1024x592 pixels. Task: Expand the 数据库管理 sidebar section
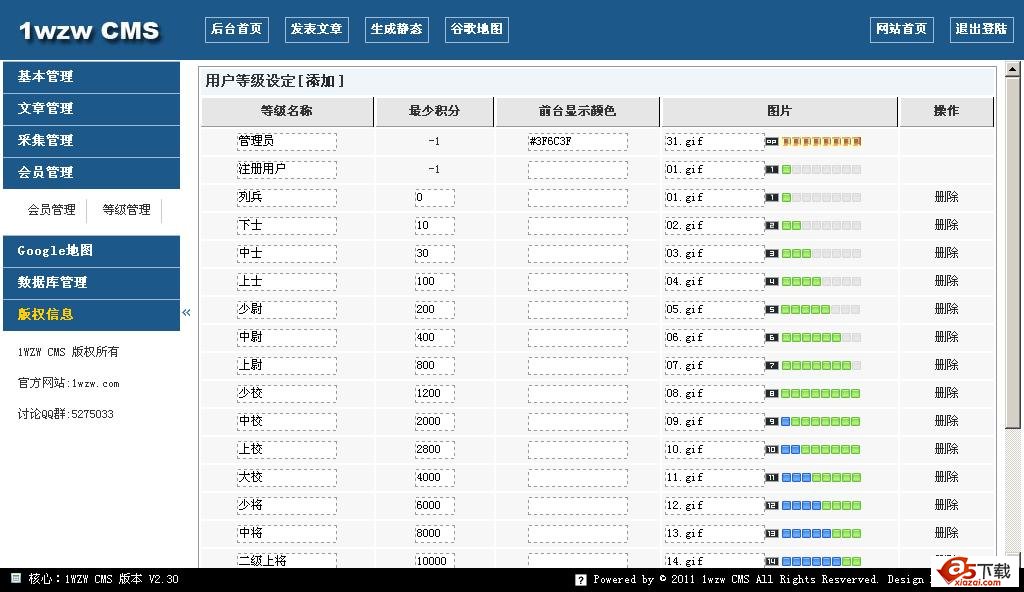[91, 283]
